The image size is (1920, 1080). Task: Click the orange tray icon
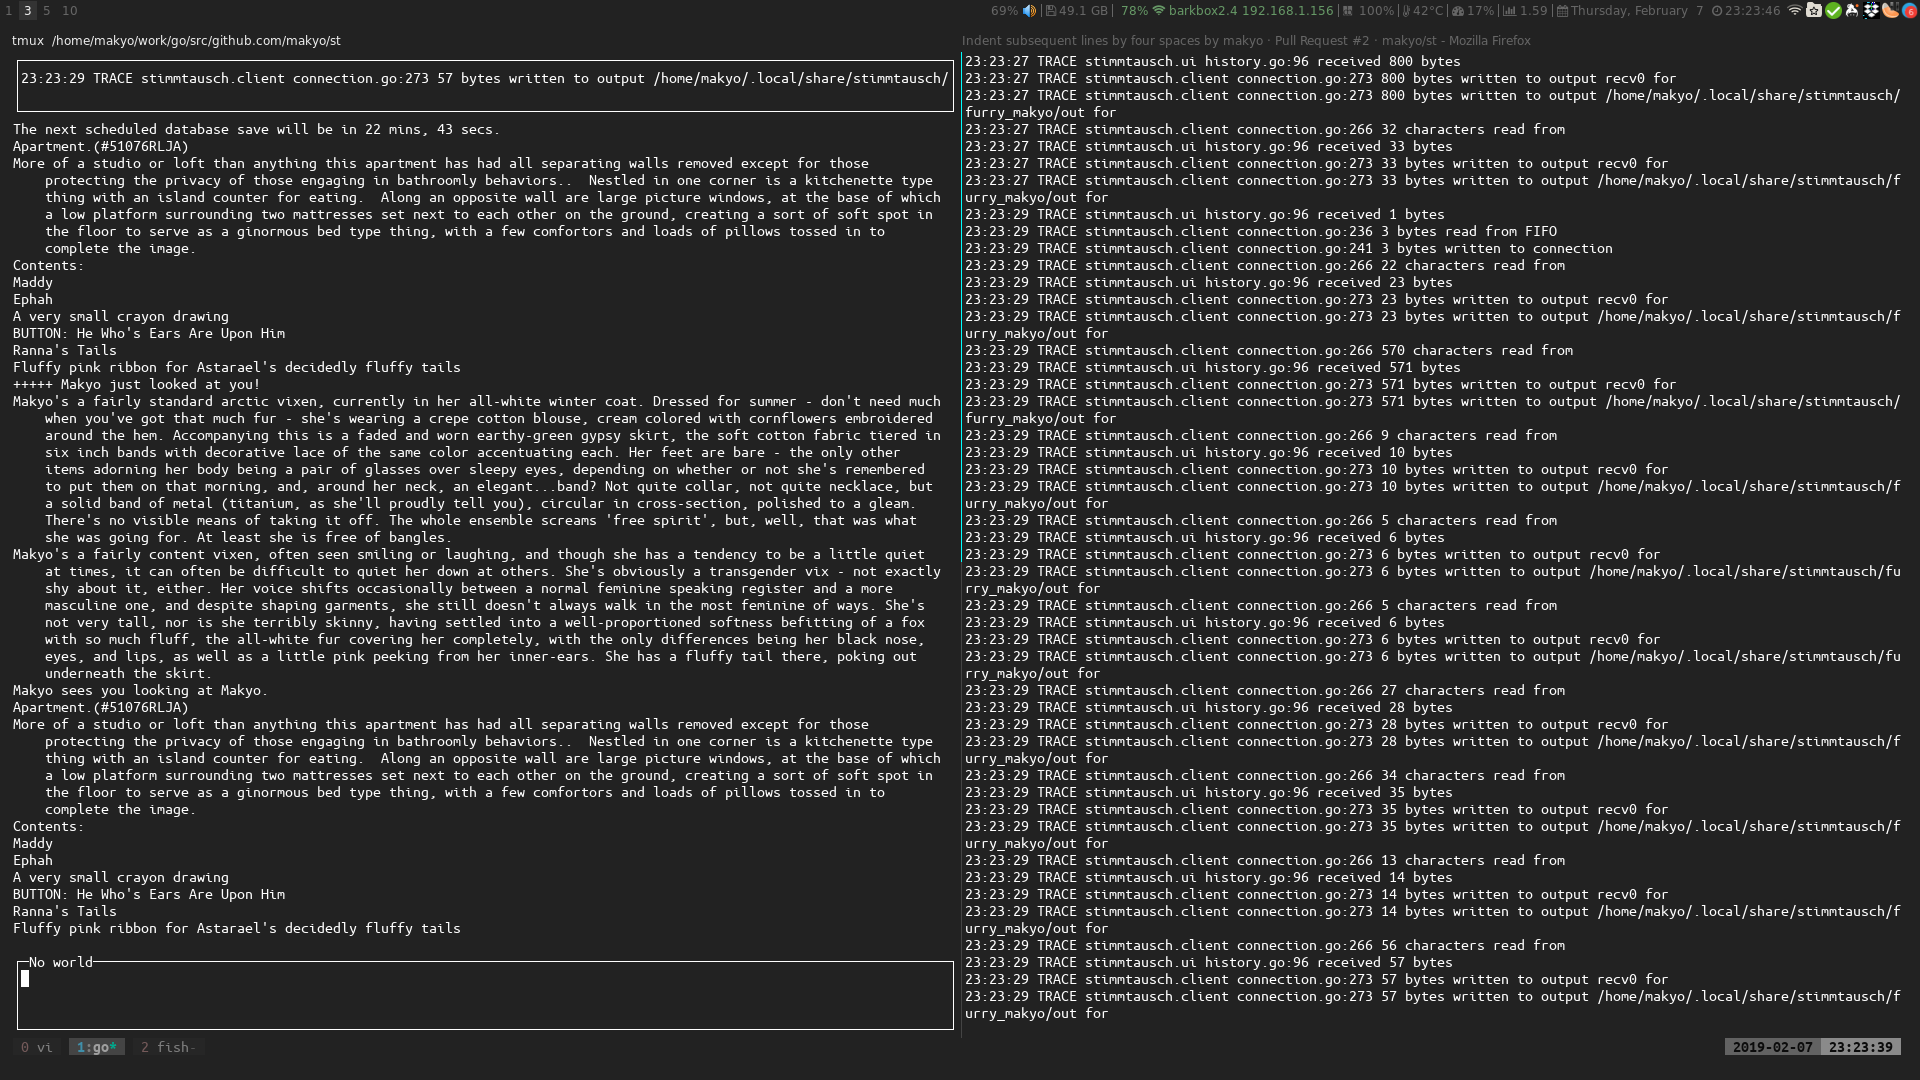click(1890, 11)
